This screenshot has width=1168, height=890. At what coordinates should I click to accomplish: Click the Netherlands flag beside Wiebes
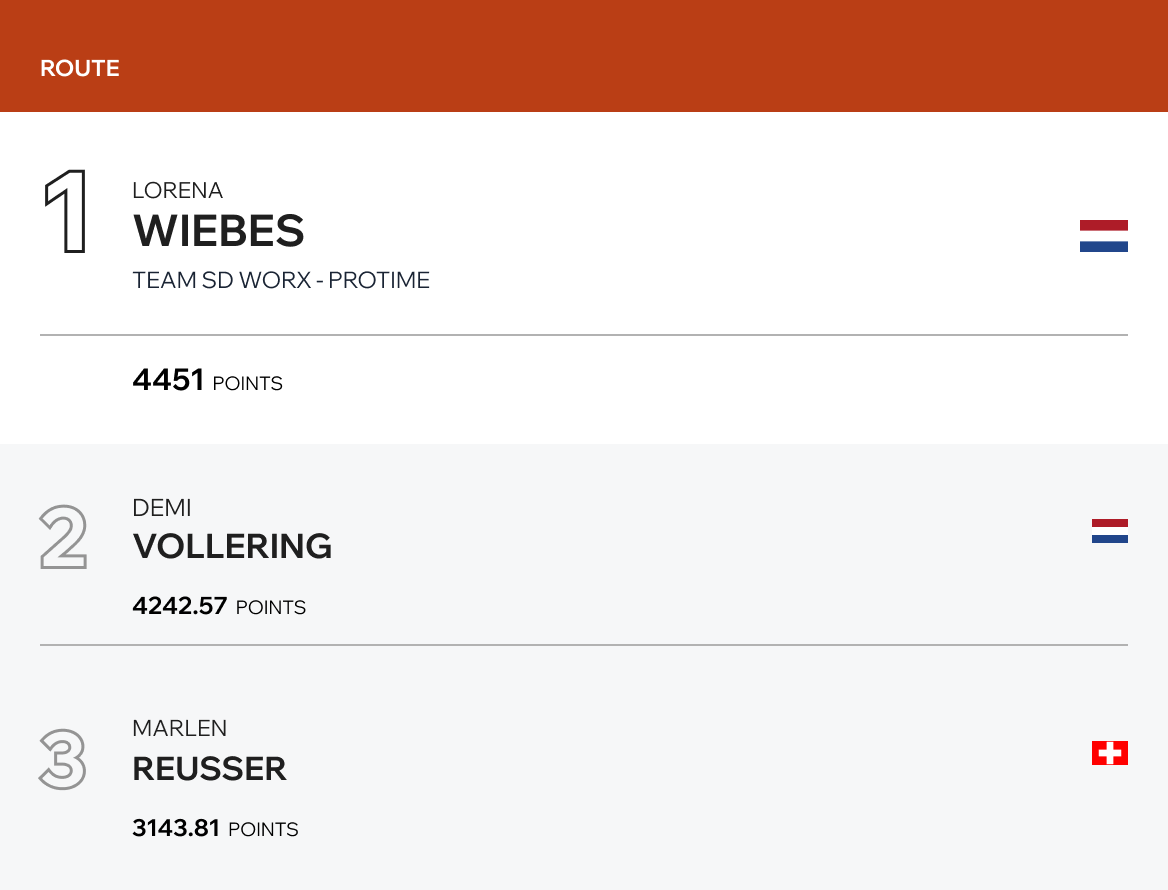pos(1103,236)
